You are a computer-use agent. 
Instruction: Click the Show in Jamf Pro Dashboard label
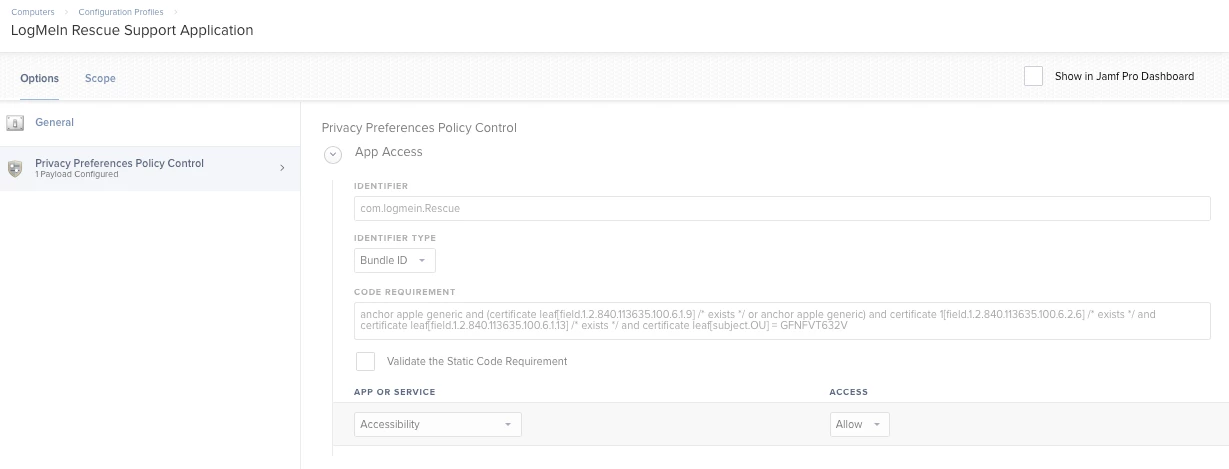(1124, 76)
